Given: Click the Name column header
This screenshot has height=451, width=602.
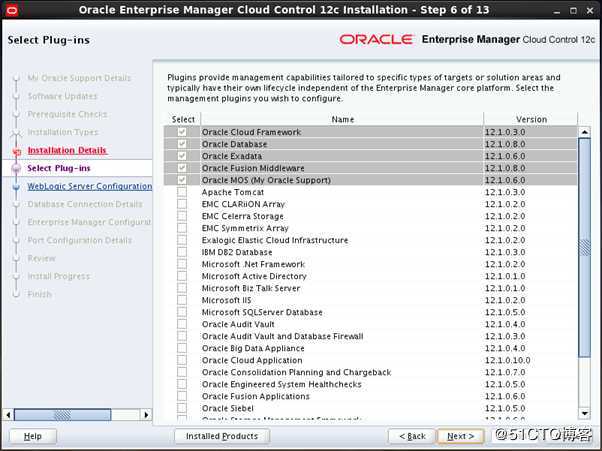Looking at the screenshot, I should click(342, 119).
